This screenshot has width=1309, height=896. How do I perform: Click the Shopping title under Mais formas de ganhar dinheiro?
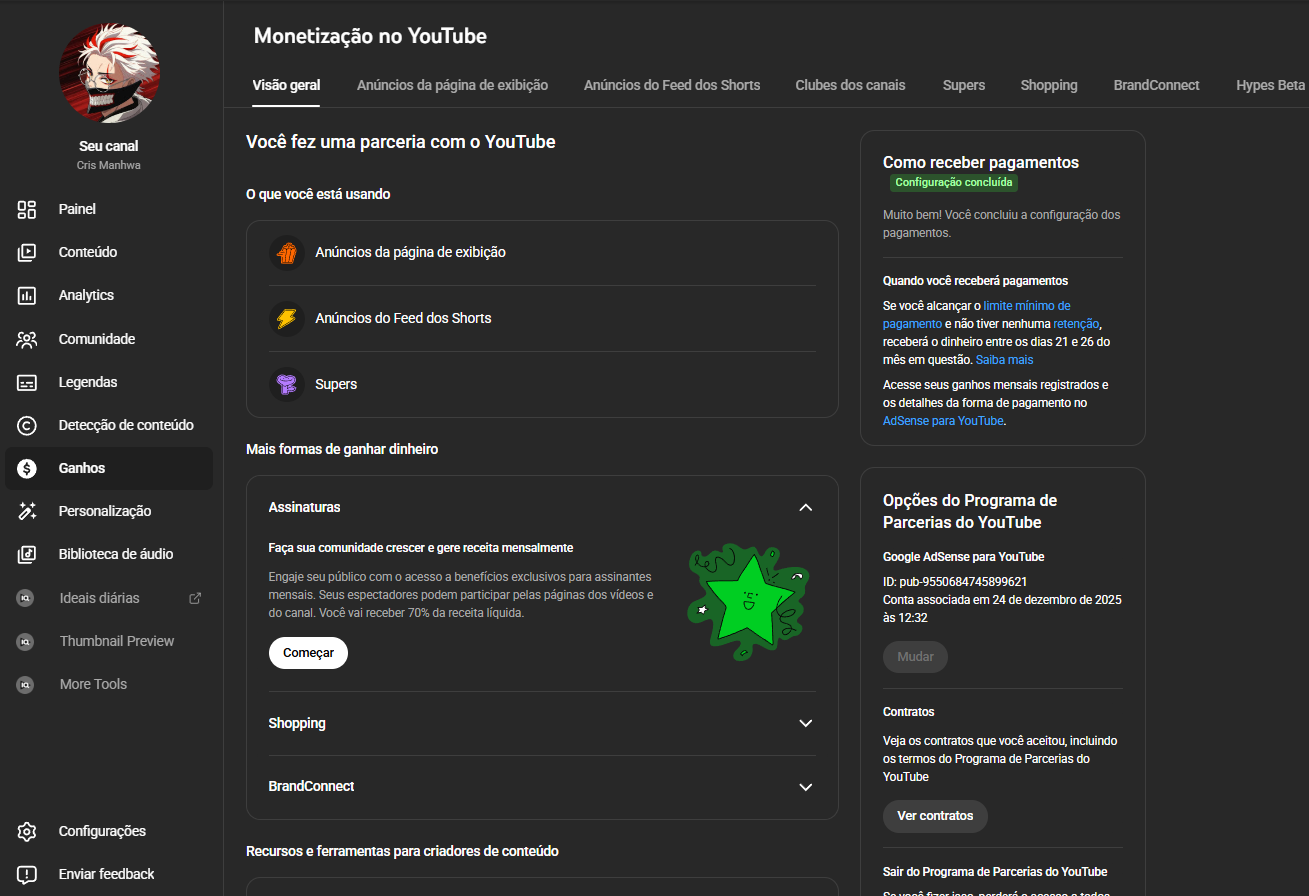point(297,723)
